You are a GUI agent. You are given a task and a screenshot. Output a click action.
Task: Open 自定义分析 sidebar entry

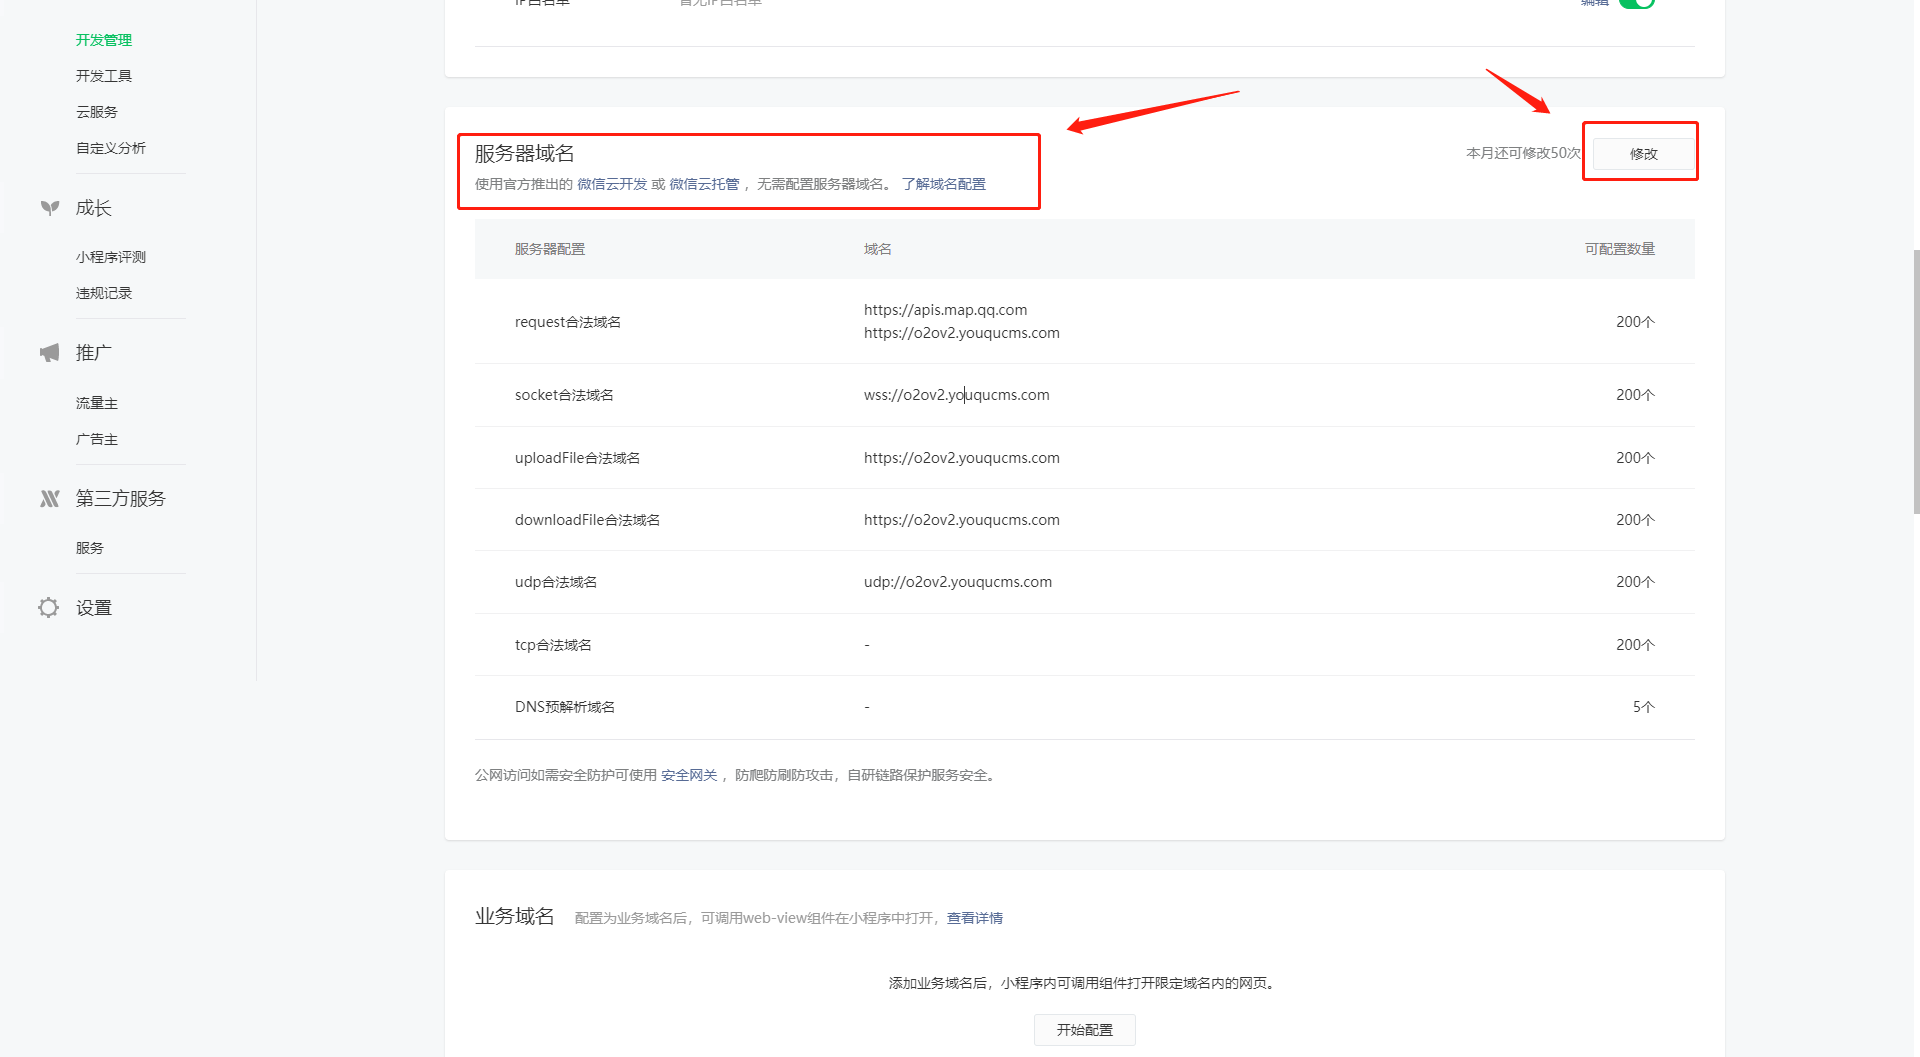pos(111,148)
